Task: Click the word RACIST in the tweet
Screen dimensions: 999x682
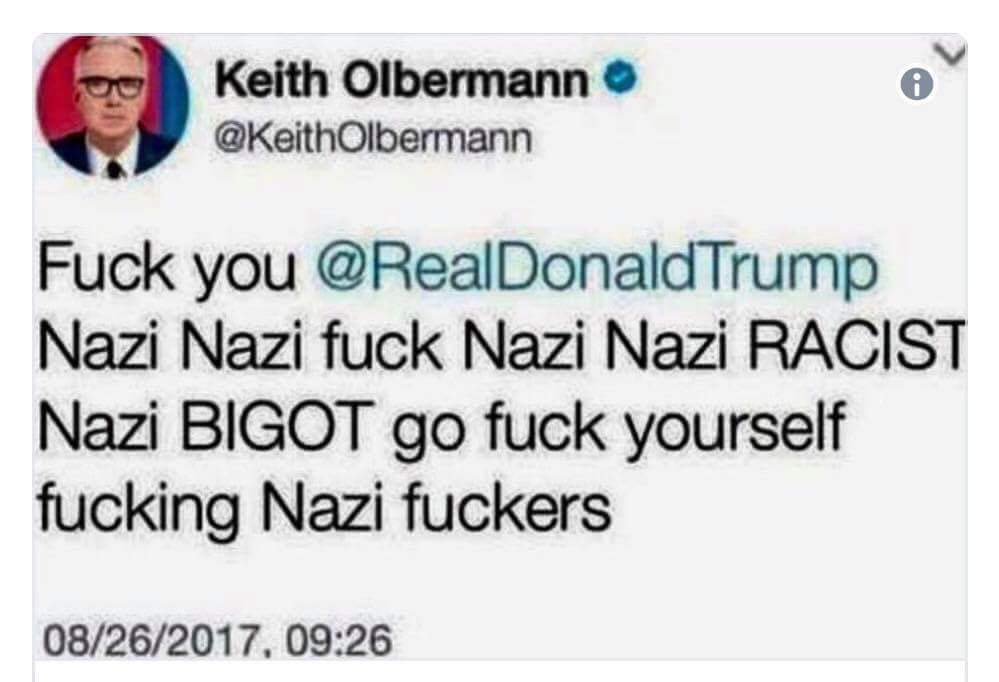Action: tap(856, 347)
